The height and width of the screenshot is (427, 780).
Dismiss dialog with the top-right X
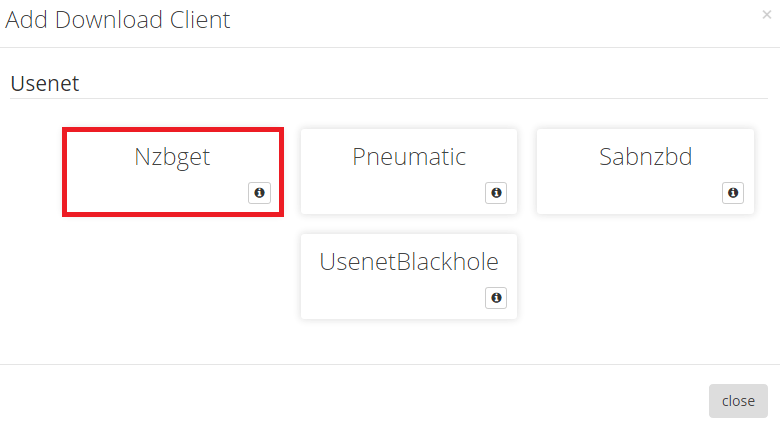point(767,15)
